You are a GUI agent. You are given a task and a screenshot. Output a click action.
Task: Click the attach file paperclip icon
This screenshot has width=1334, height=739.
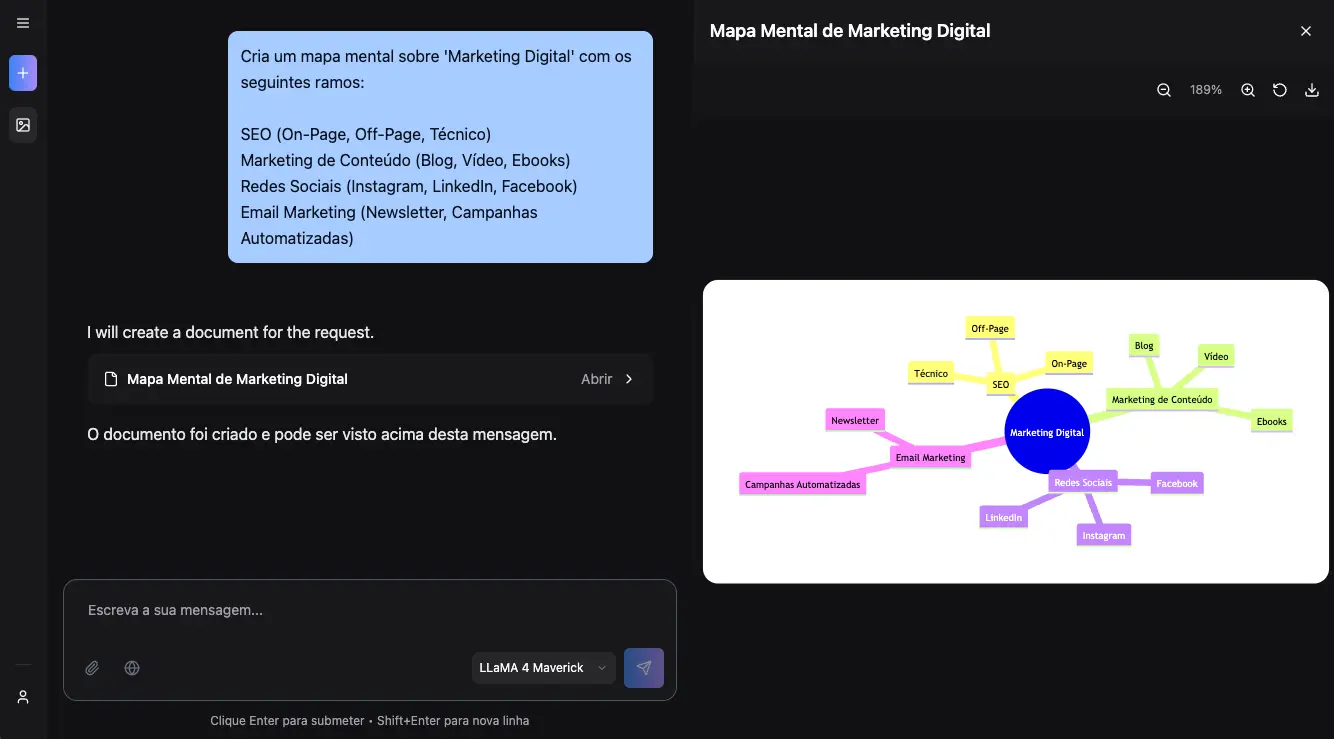point(92,668)
